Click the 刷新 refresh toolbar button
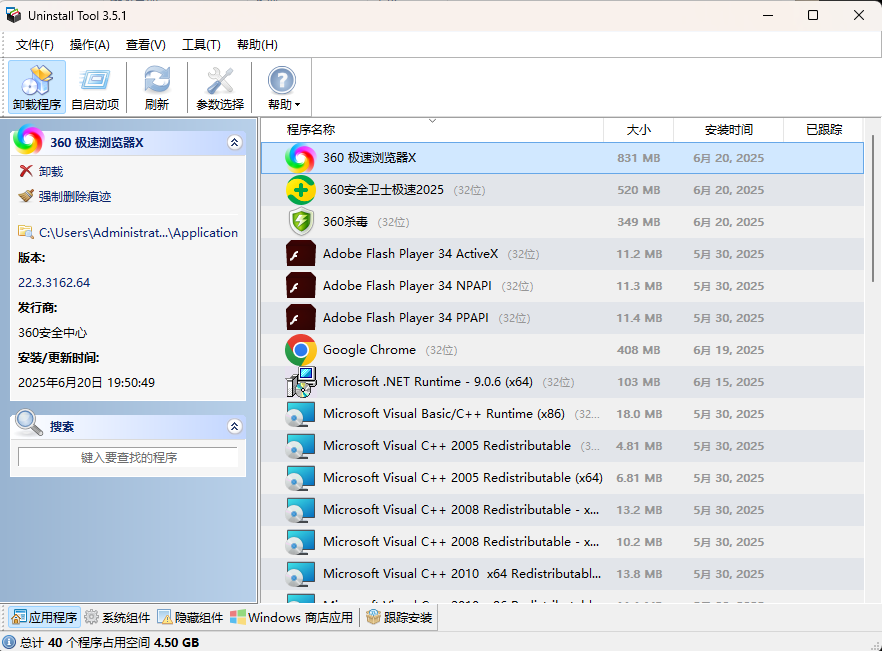882x651 pixels. pos(157,87)
